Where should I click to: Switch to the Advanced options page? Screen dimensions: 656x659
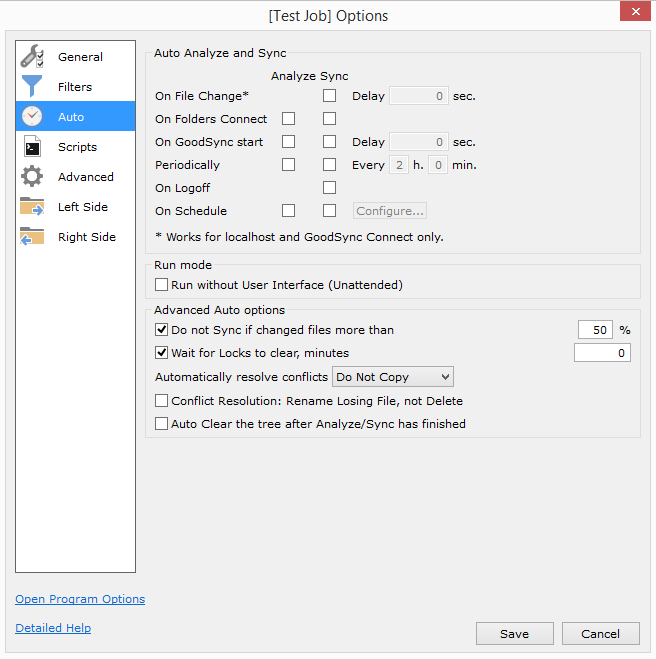tap(85, 177)
